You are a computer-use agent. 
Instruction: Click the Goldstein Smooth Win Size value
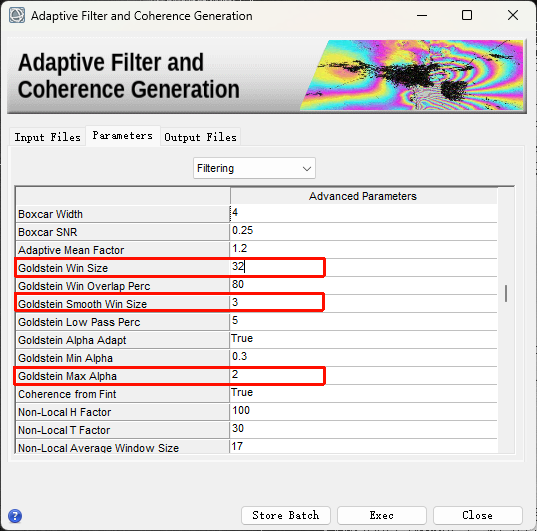pos(363,303)
